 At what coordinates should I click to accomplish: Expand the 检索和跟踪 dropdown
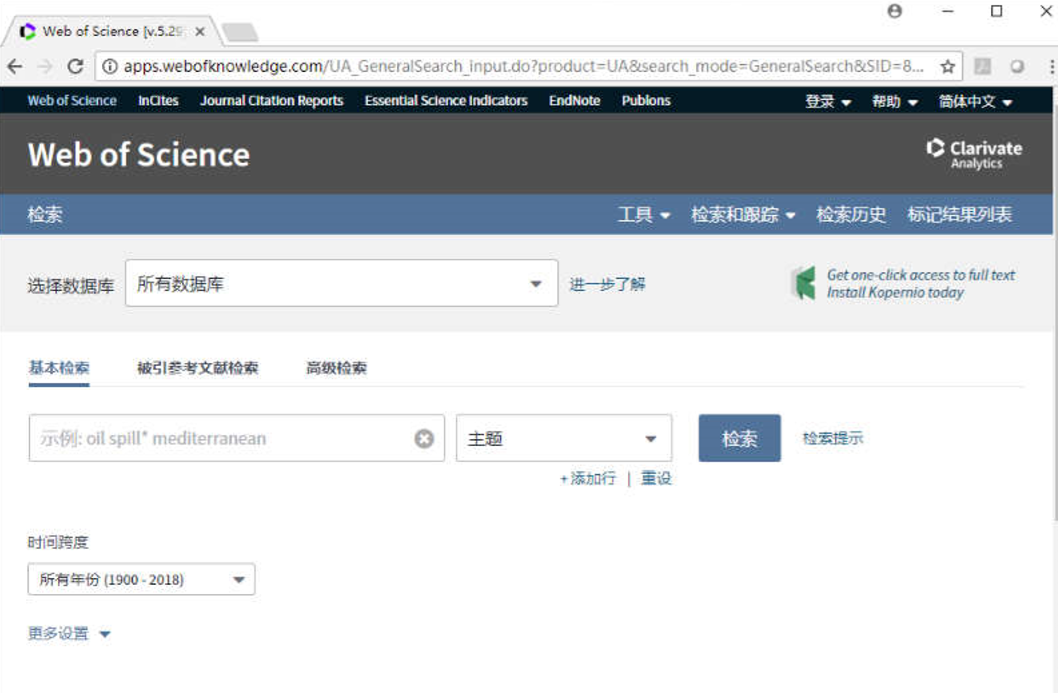click(x=743, y=215)
